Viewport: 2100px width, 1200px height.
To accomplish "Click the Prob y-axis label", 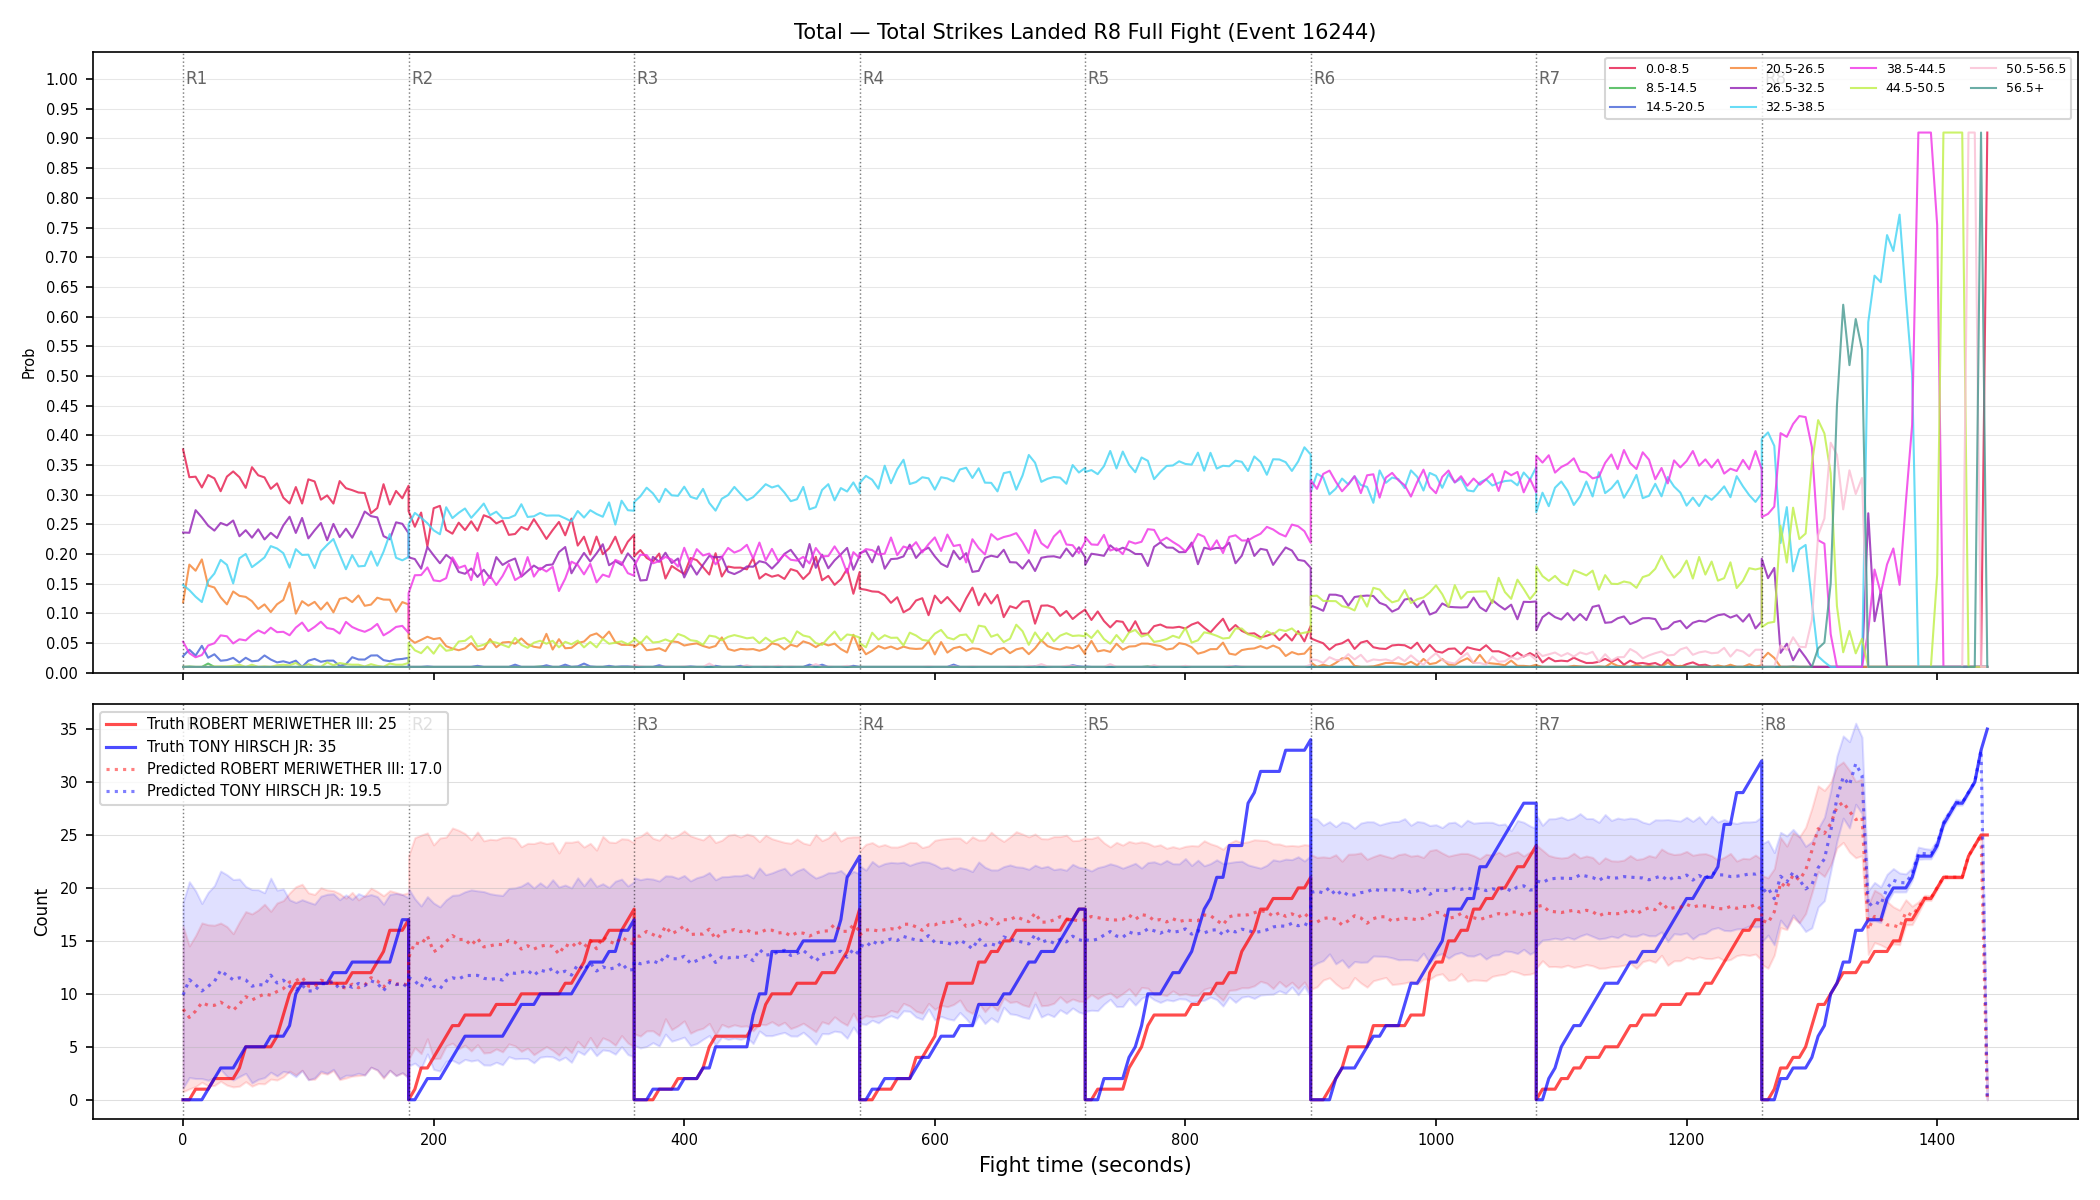I will pyautogui.click(x=28, y=363).
